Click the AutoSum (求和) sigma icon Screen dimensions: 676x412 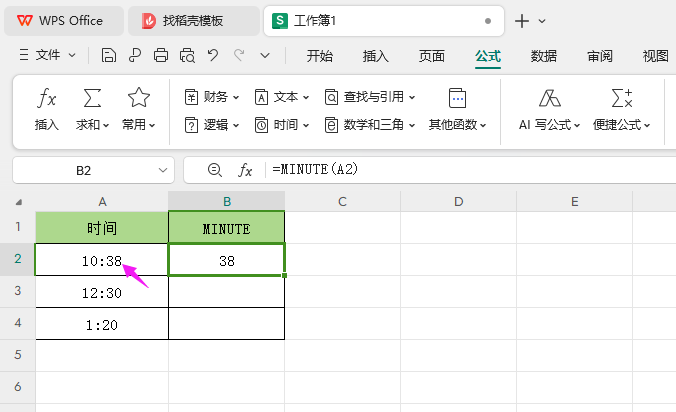pos(92,98)
